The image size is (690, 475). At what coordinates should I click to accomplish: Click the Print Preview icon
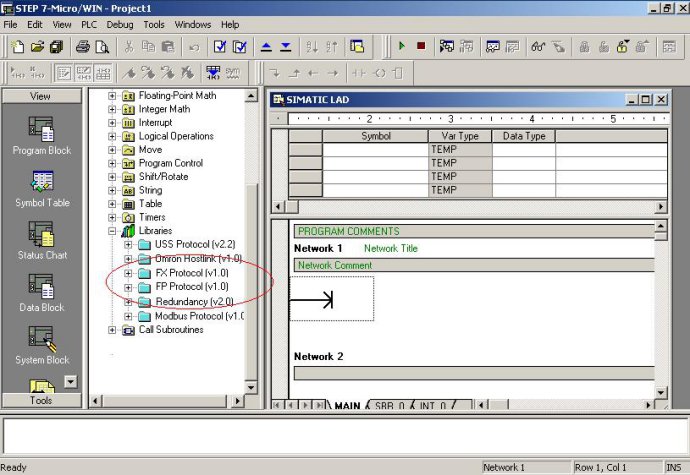pos(102,46)
